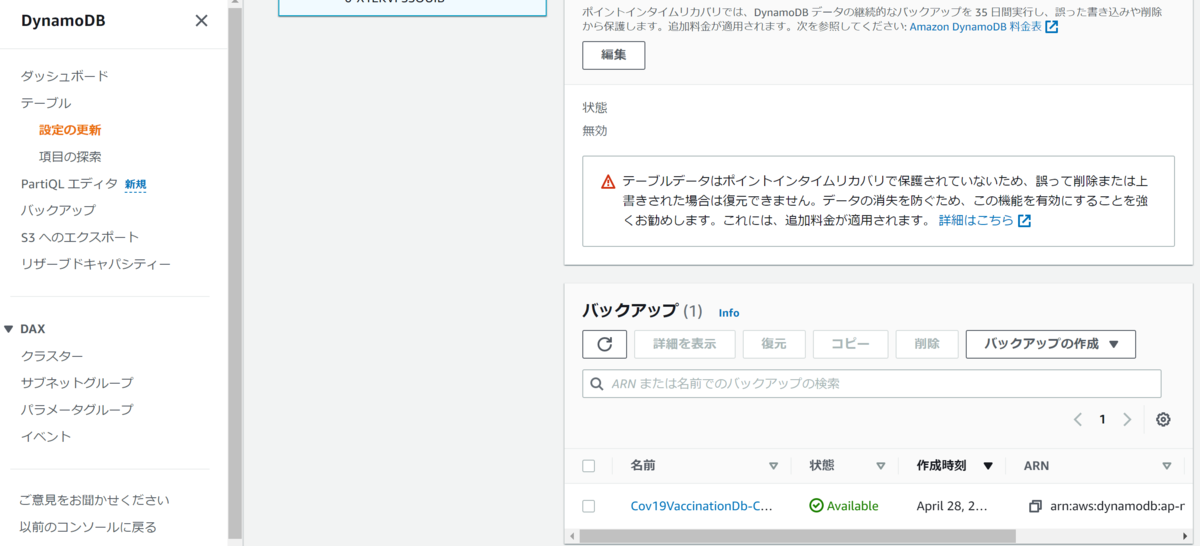Open S3 へのエクスポート page

point(80,237)
